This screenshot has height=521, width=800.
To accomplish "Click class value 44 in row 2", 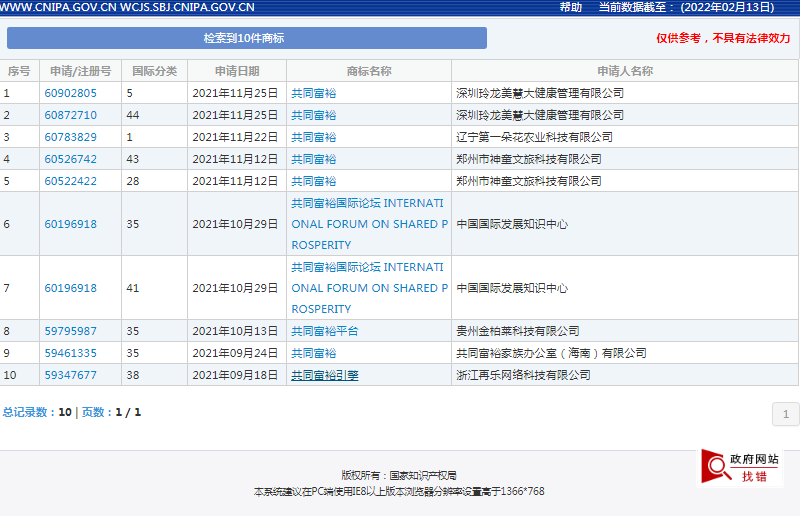I will pos(133,115).
